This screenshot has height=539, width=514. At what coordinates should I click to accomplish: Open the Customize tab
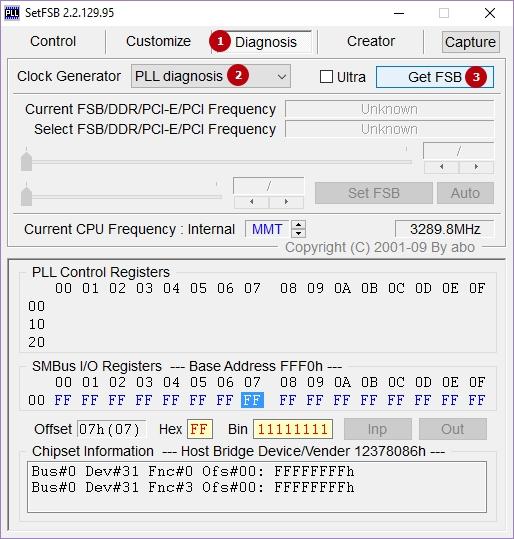tap(158, 42)
